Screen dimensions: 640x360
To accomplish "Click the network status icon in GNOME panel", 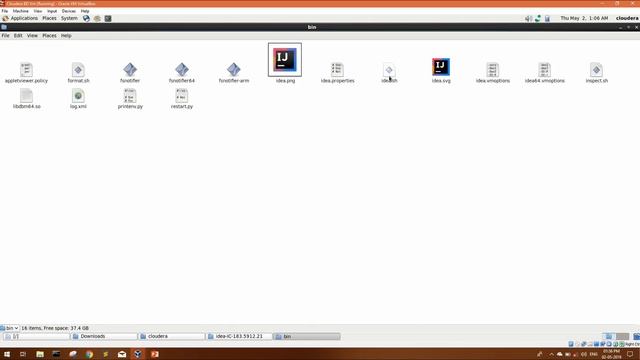I will 538,18.
